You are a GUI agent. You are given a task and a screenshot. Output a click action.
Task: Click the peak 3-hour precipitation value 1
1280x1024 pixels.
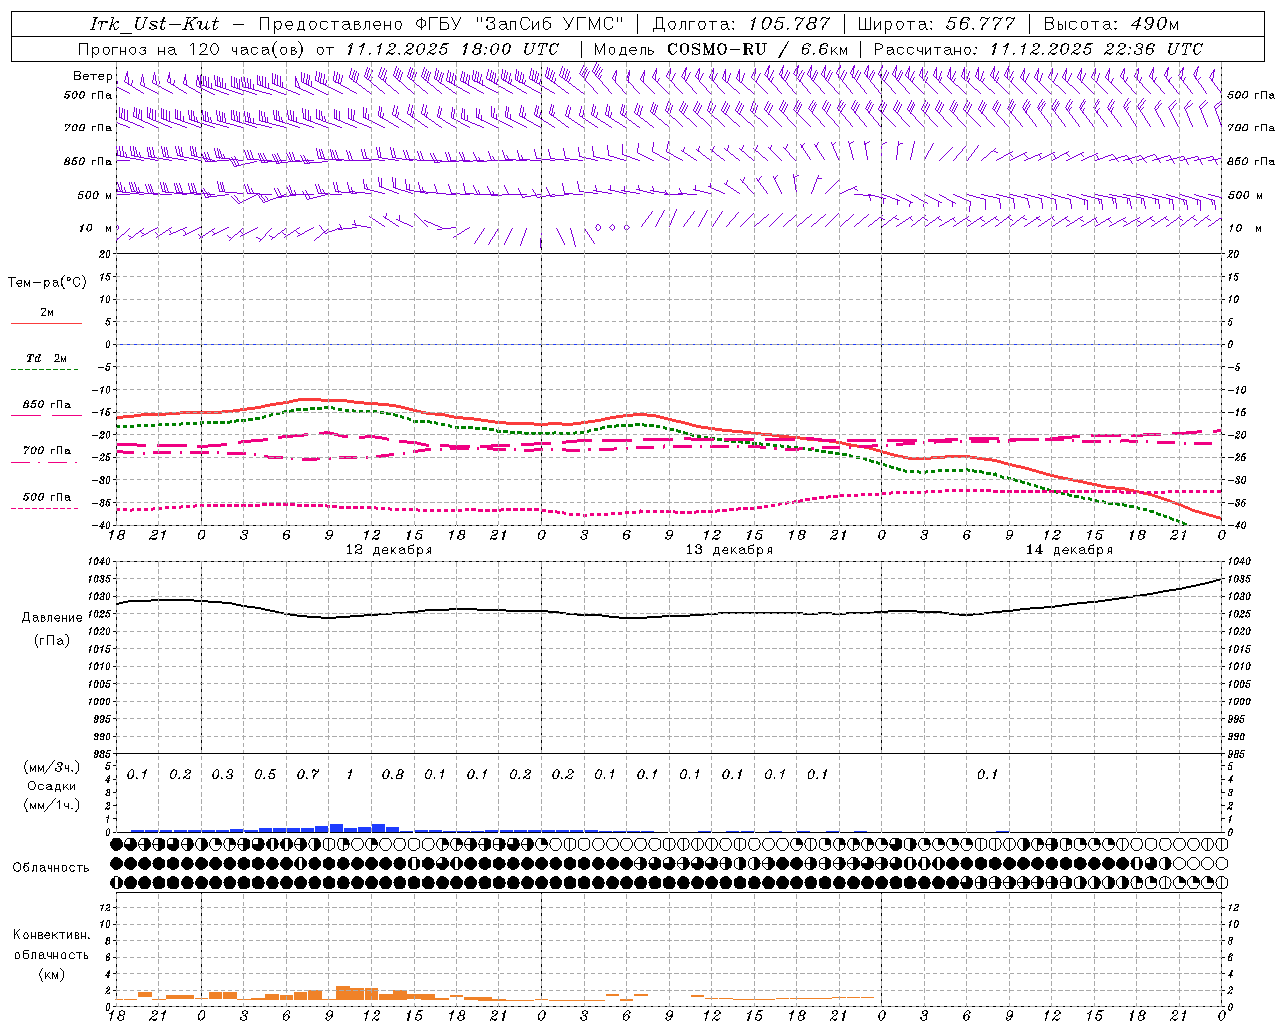(x=350, y=774)
